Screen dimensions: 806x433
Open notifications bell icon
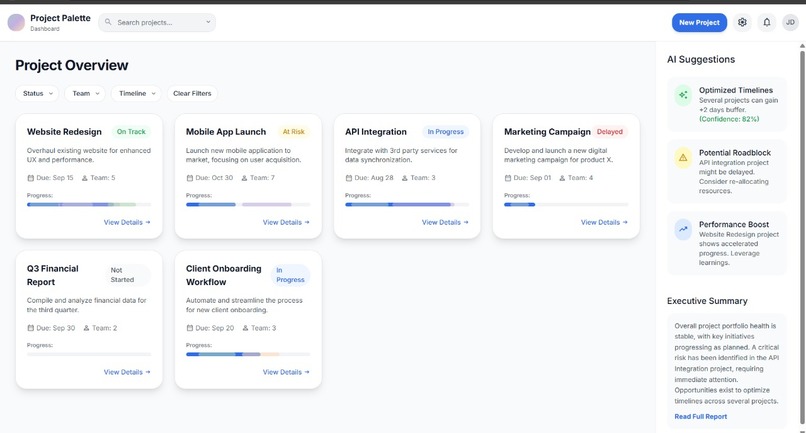click(x=766, y=23)
